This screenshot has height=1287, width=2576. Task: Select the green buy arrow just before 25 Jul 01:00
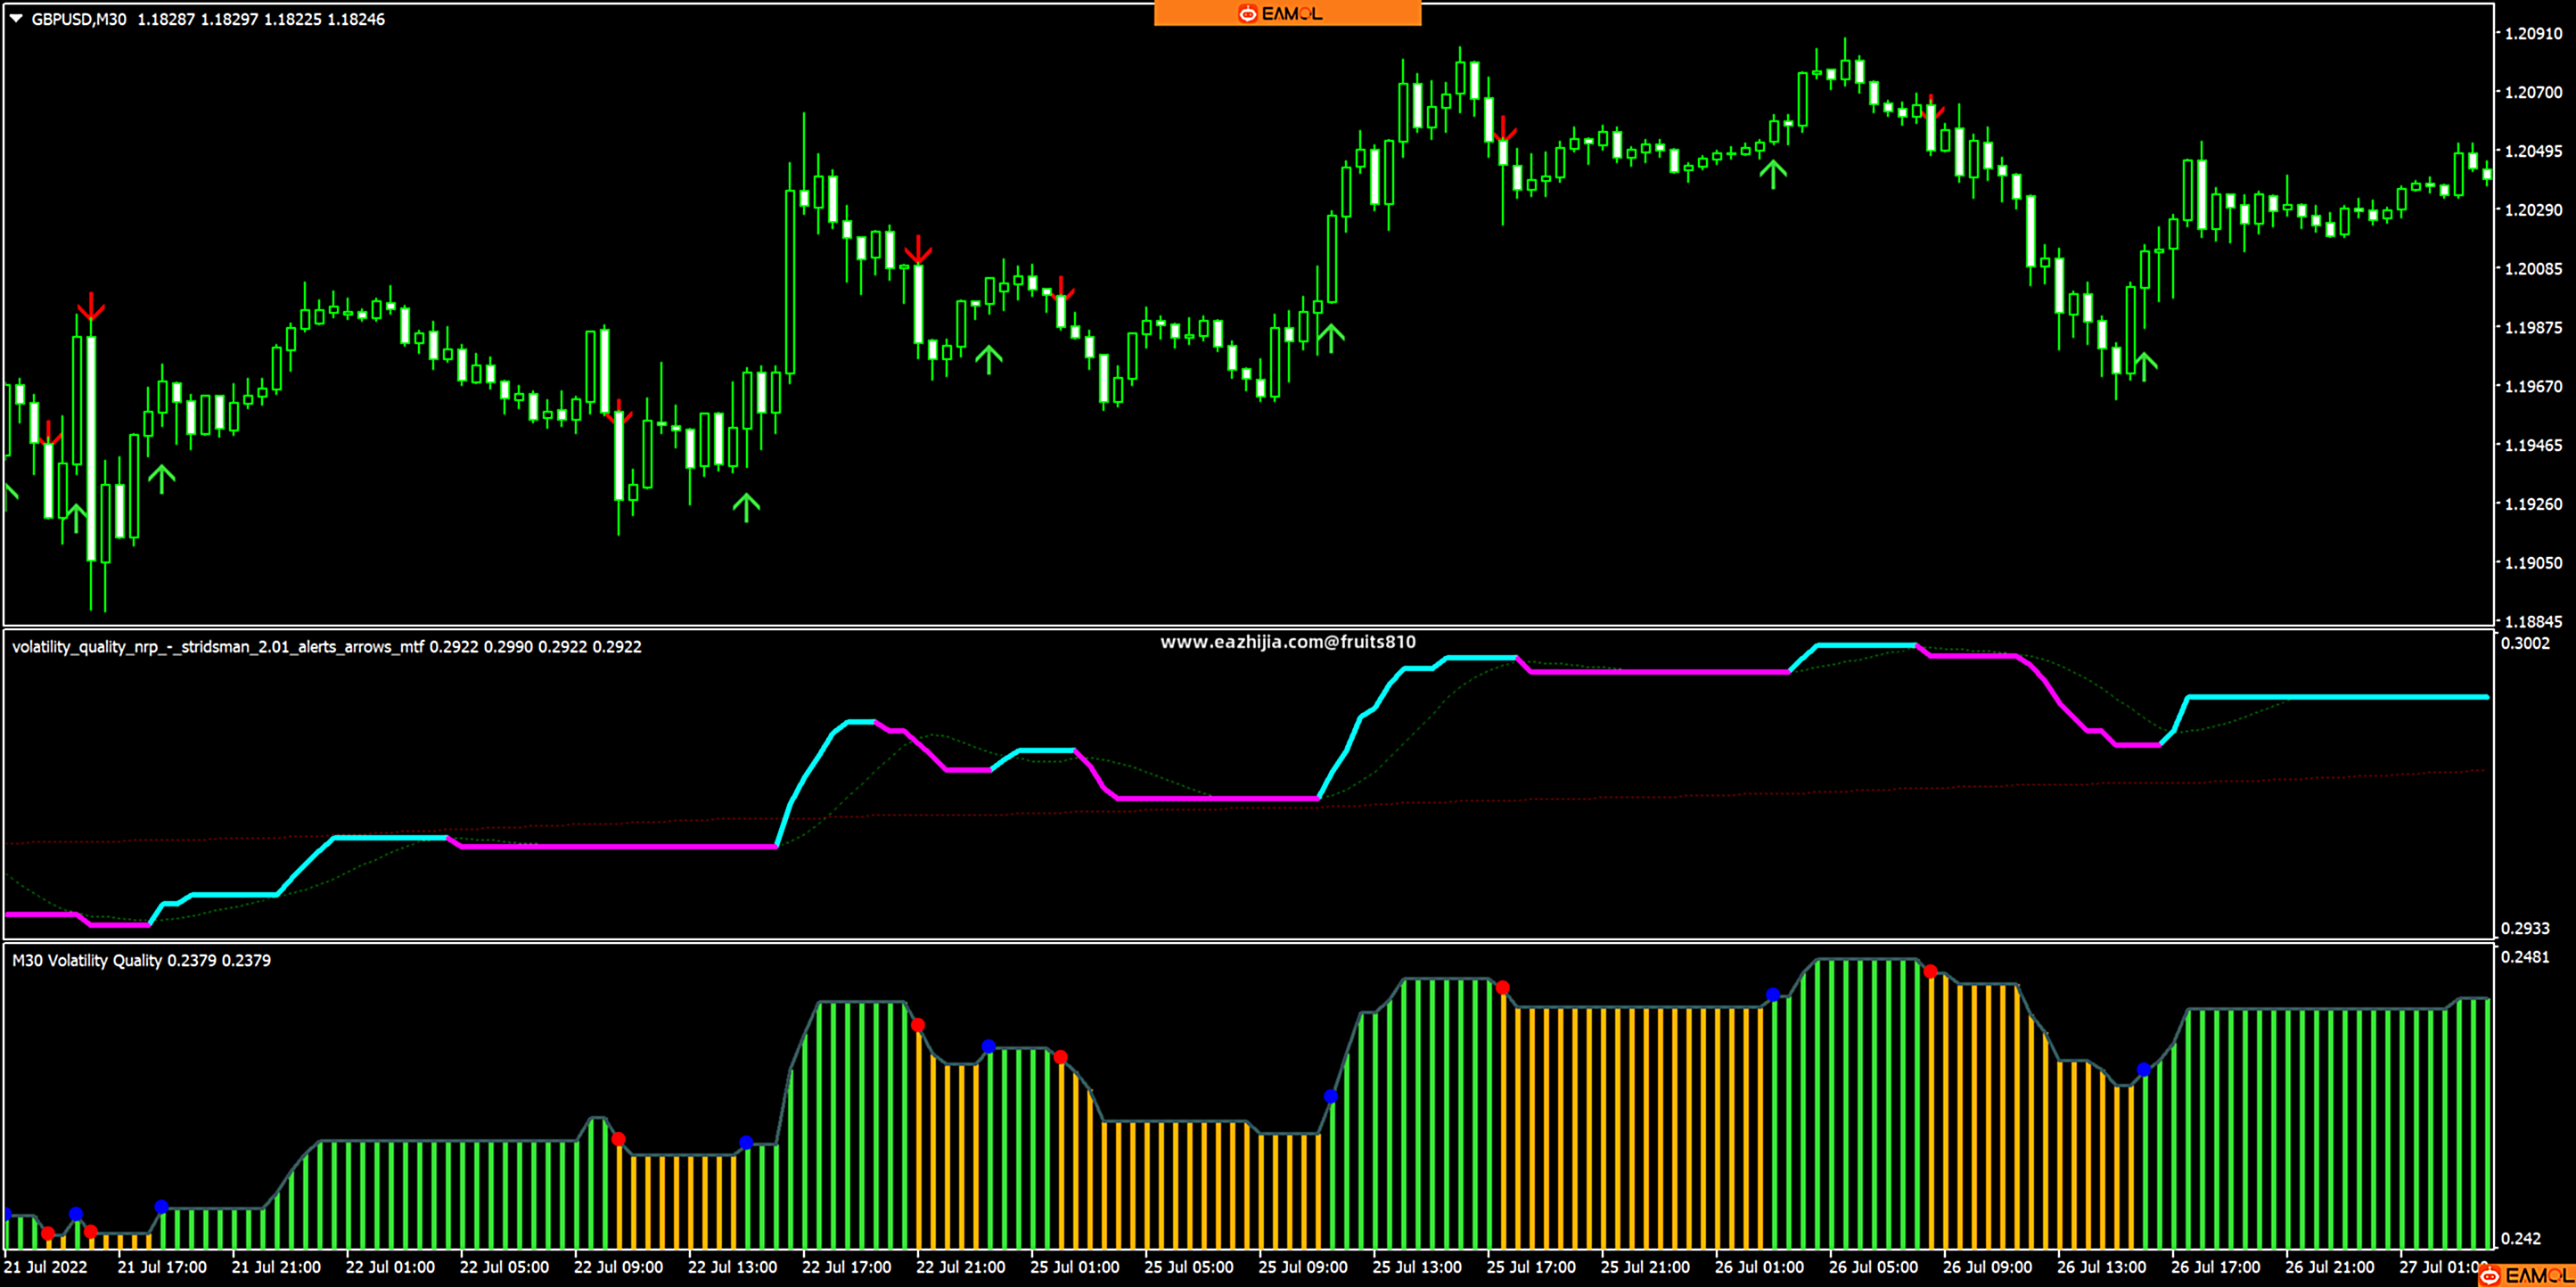tap(989, 359)
